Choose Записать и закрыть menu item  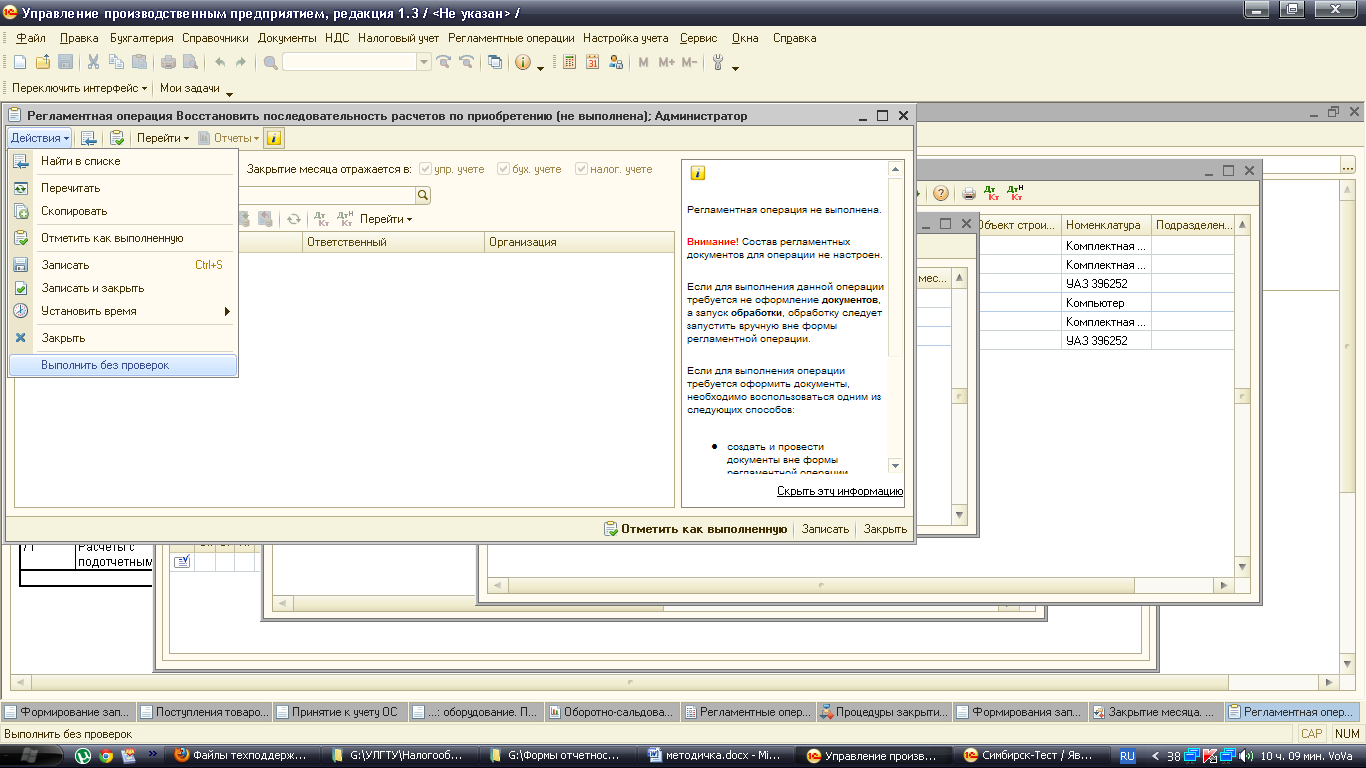(x=123, y=288)
